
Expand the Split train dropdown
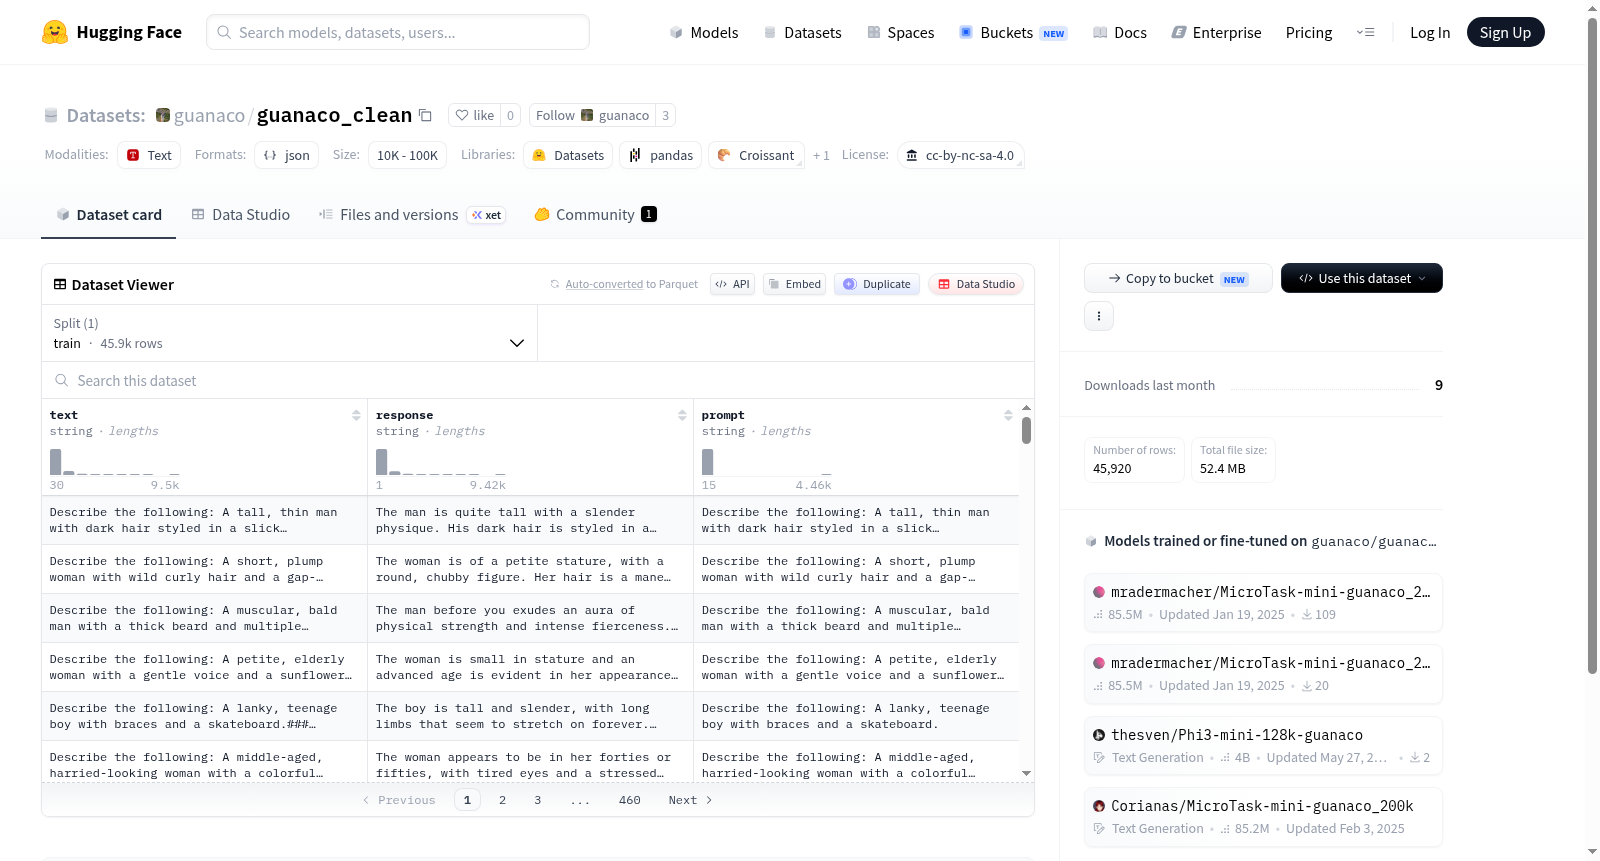(x=289, y=333)
